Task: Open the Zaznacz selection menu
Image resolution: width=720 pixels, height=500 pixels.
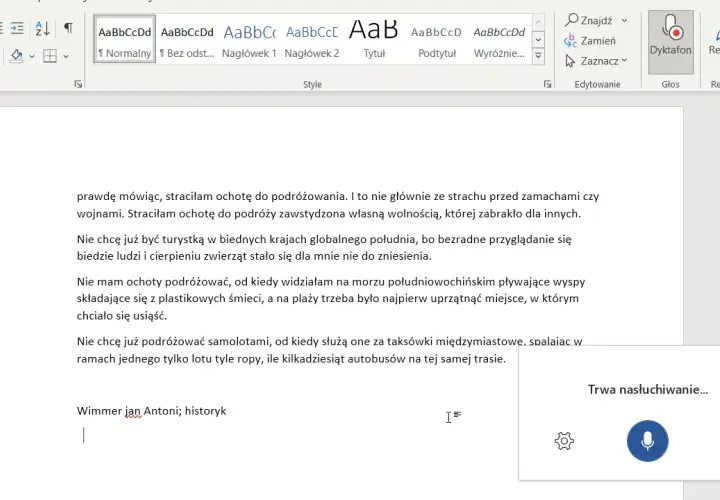Action: pos(596,61)
